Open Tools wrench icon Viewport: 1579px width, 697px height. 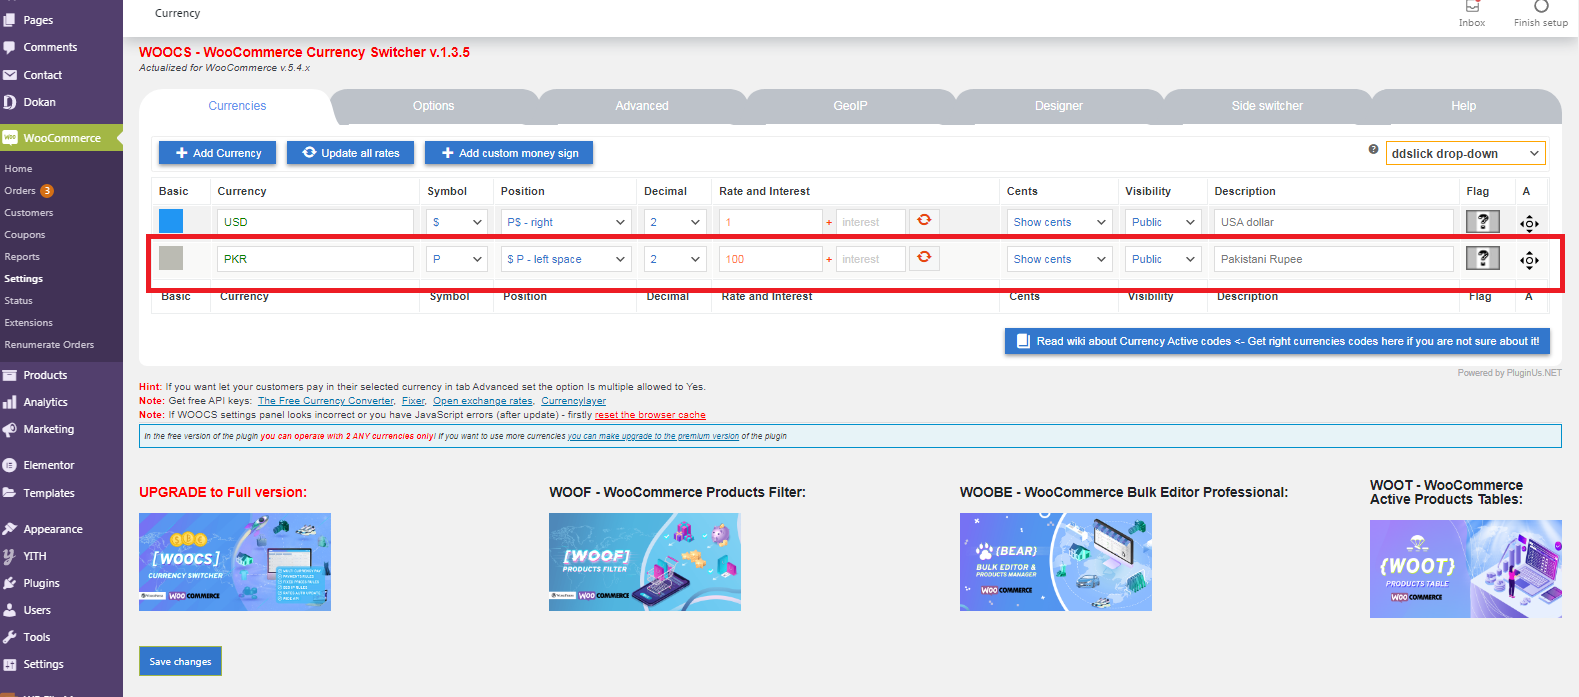(10, 637)
